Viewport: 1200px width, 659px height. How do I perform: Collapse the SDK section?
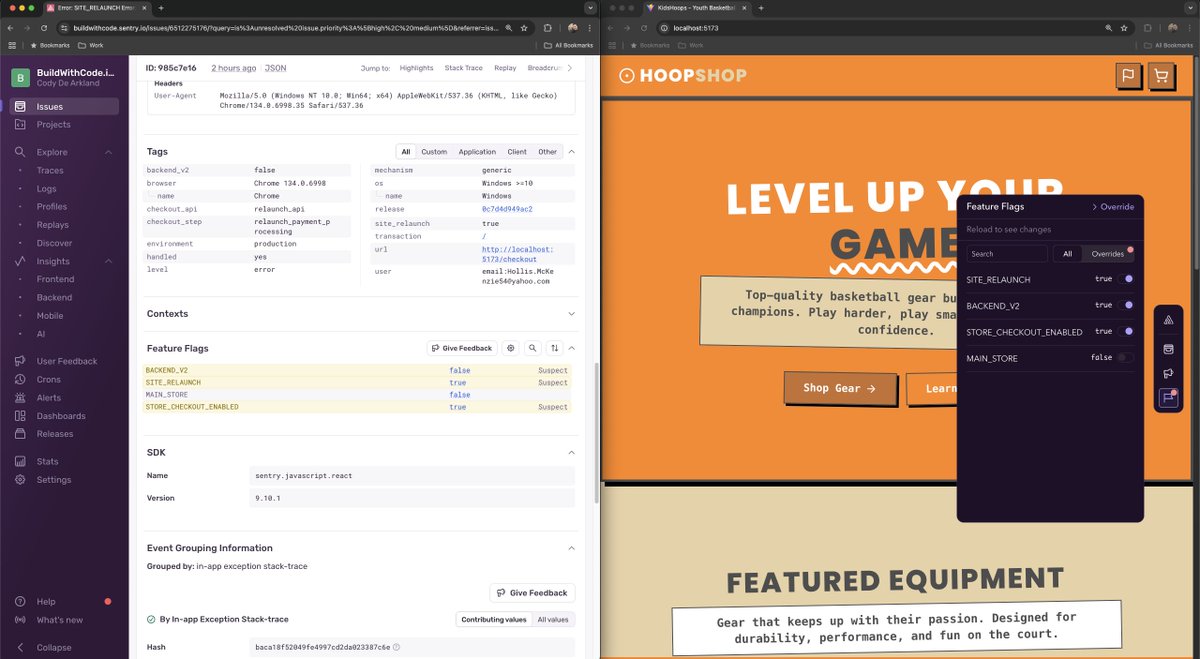pyautogui.click(x=571, y=452)
